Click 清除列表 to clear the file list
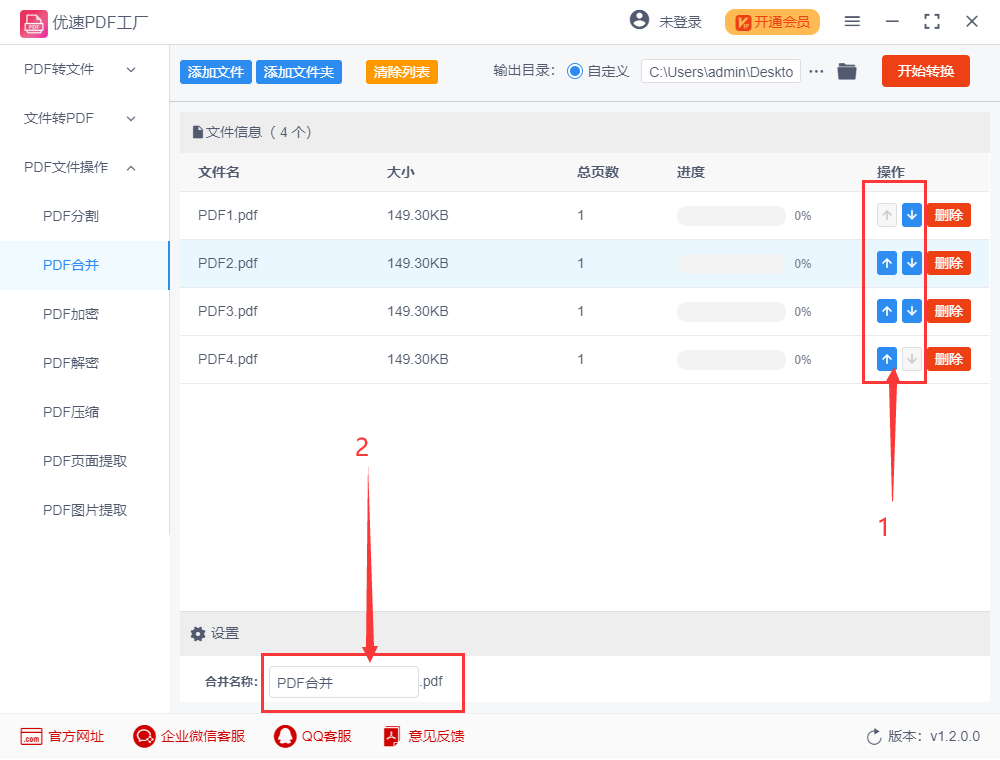 [x=401, y=72]
